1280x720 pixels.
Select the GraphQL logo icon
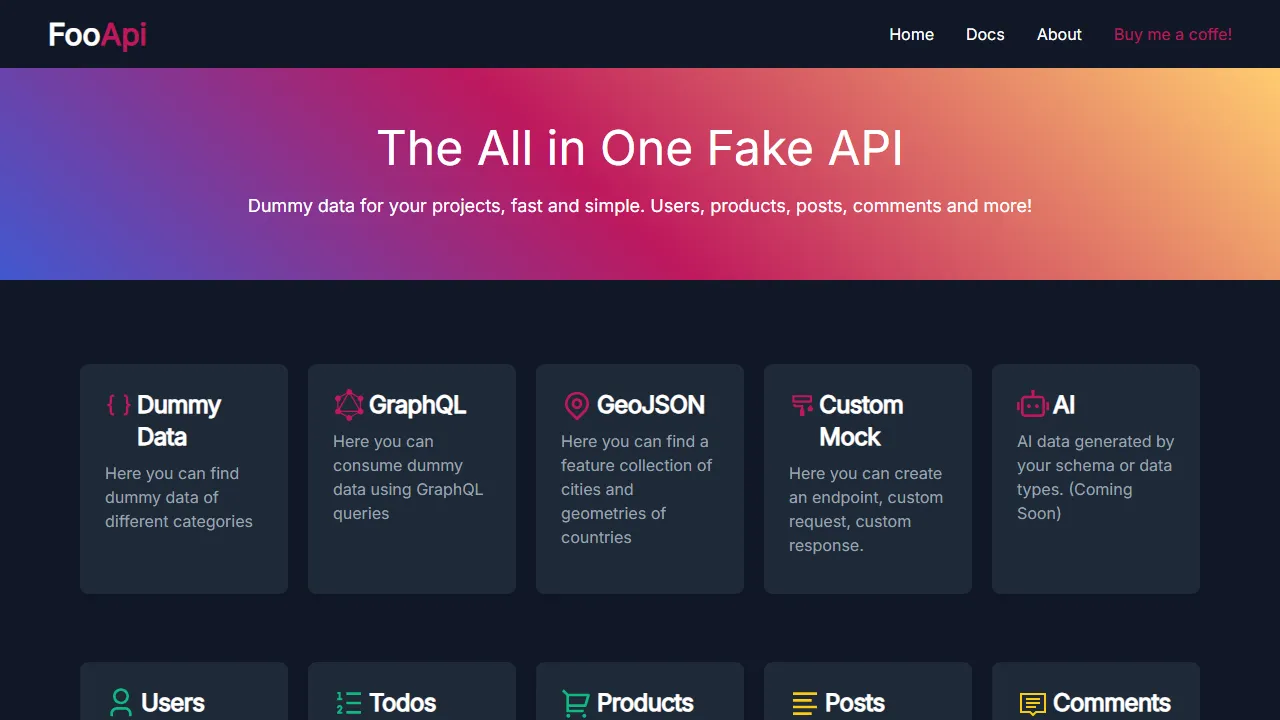(348, 405)
